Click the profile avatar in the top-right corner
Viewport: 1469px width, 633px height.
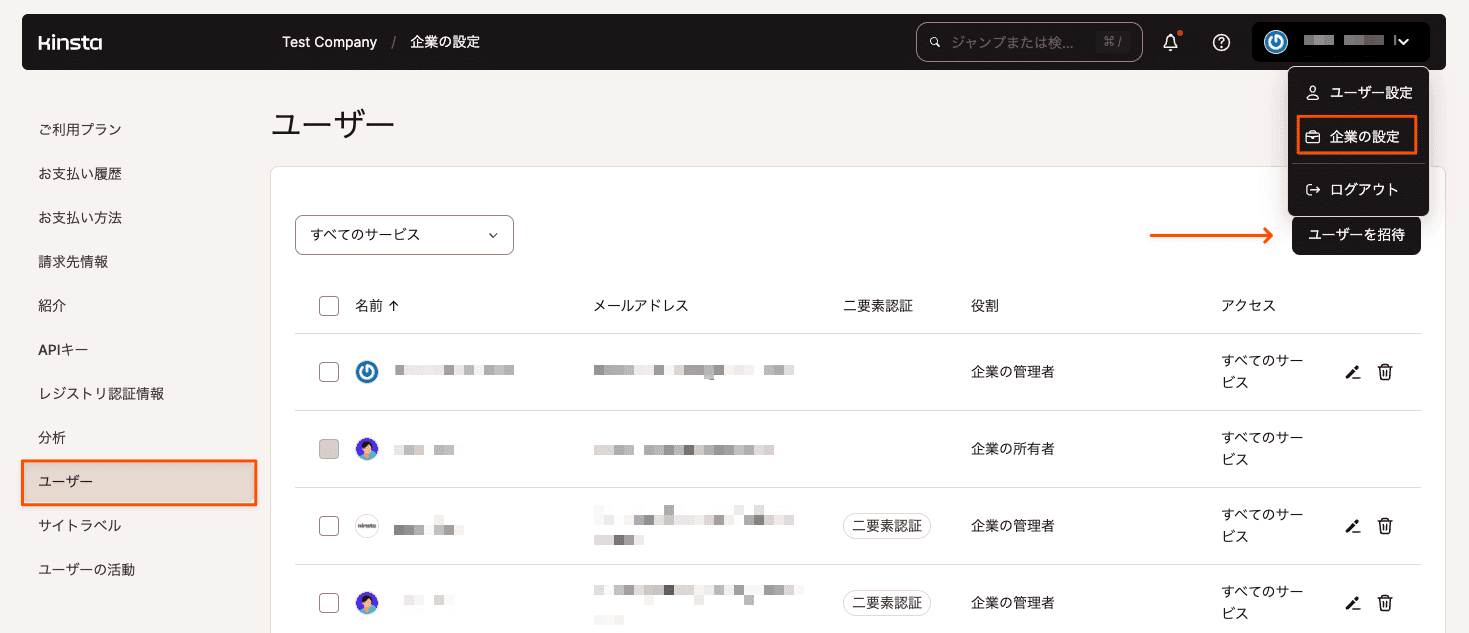tap(1277, 41)
